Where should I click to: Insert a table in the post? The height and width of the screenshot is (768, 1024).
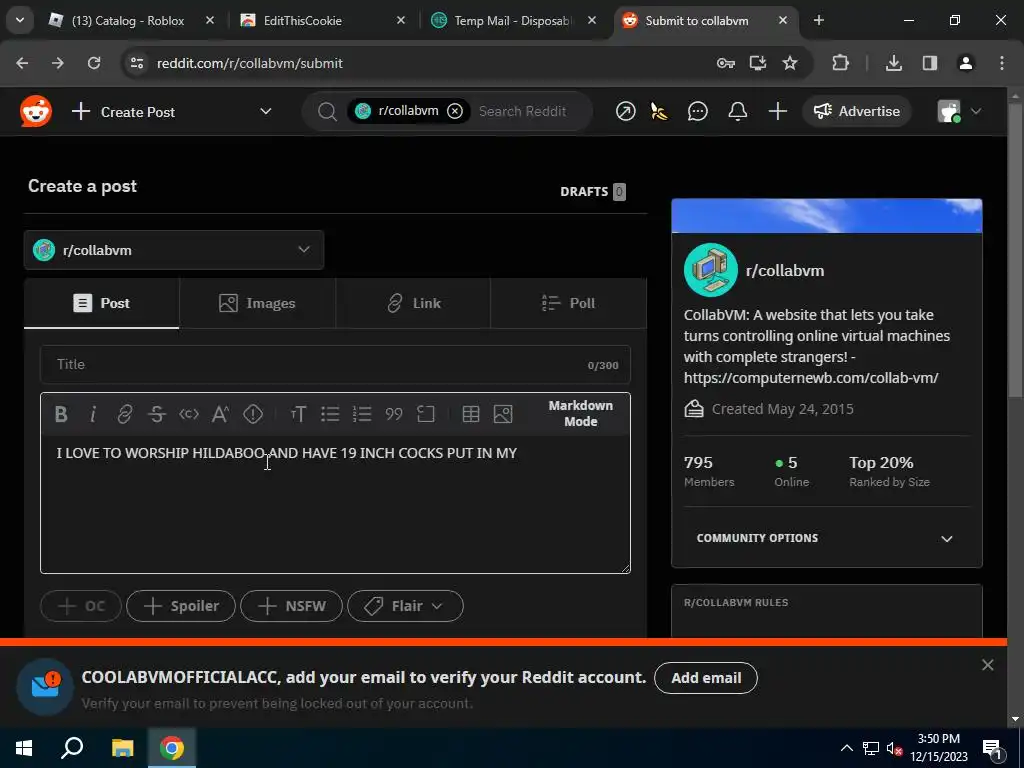tap(471, 414)
